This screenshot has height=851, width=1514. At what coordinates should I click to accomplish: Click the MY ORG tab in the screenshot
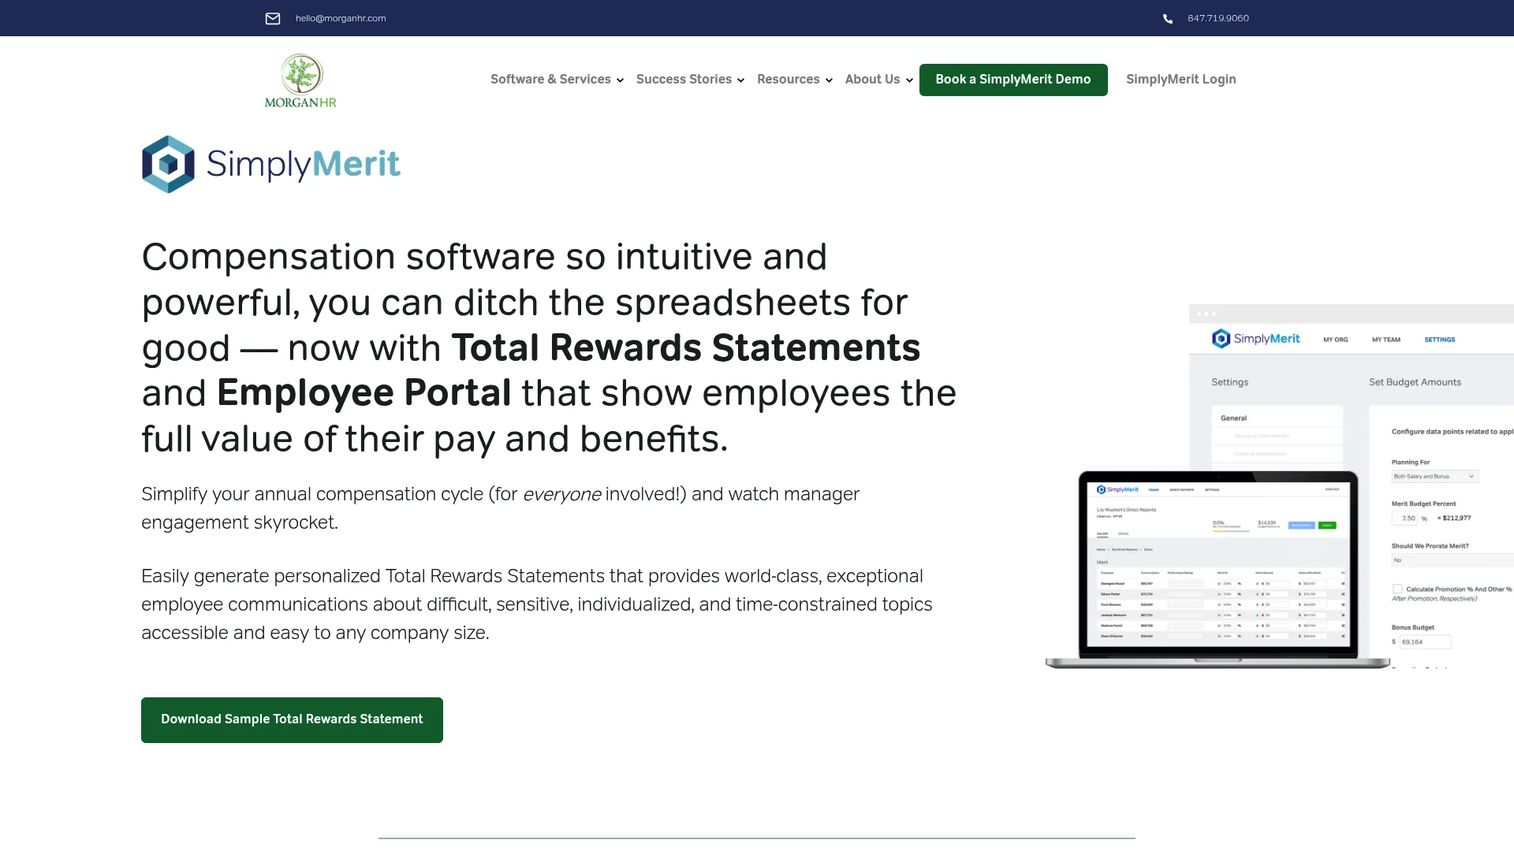[1336, 340]
